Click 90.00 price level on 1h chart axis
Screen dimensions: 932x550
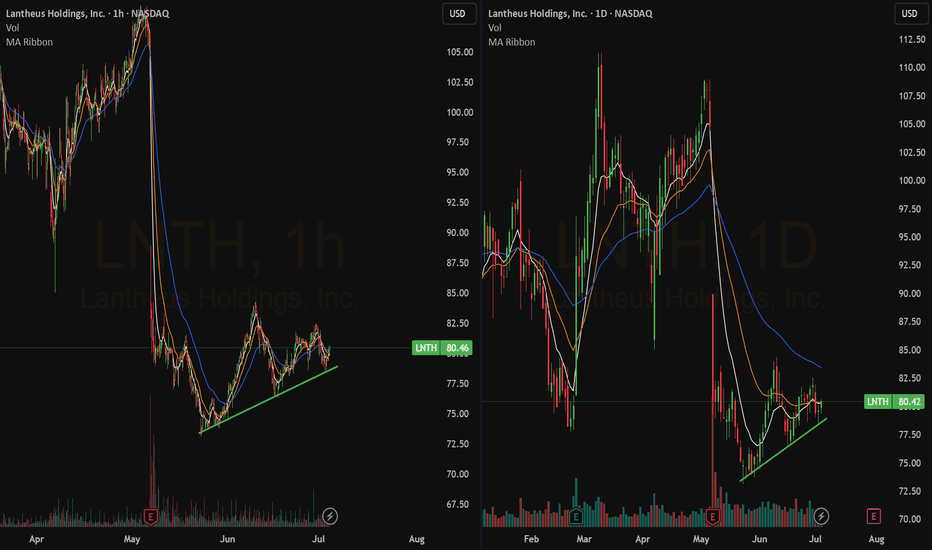tap(460, 233)
